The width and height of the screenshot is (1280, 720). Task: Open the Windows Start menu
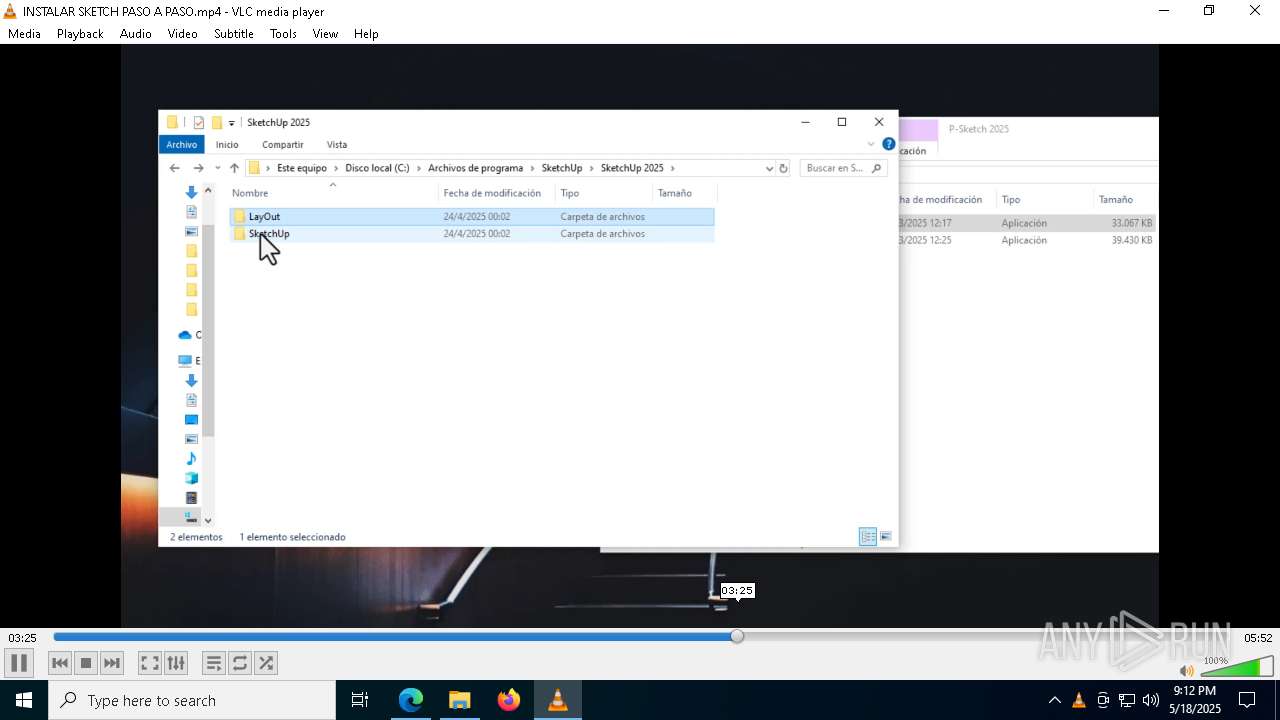click(24, 700)
